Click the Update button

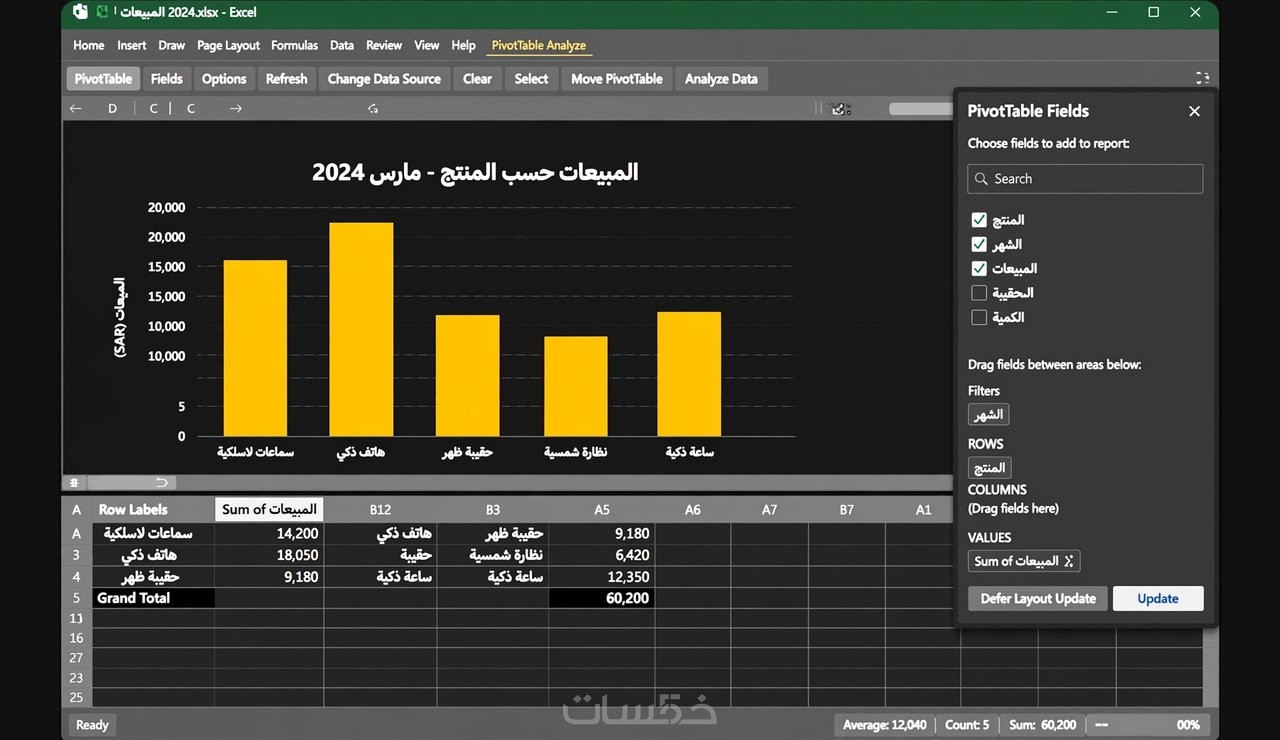(1158, 599)
